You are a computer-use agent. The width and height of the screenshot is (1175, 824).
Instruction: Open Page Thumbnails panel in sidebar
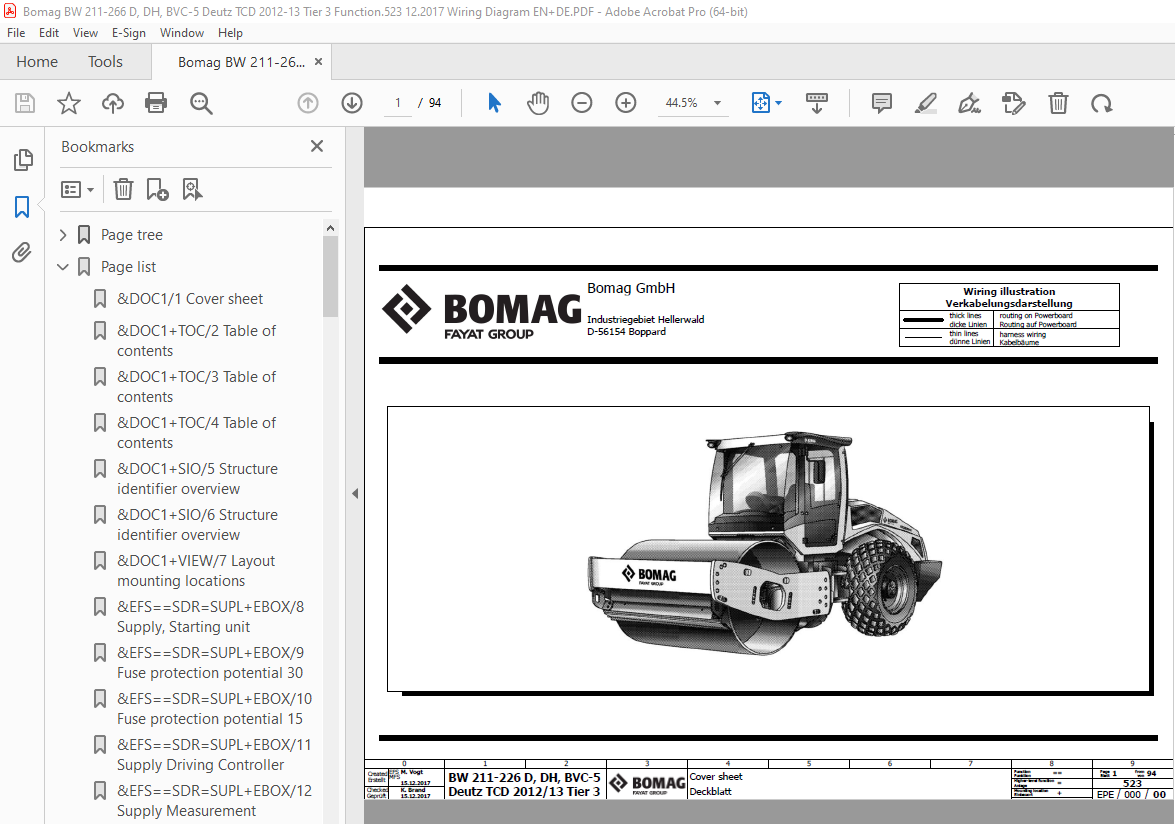coord(22,160)
